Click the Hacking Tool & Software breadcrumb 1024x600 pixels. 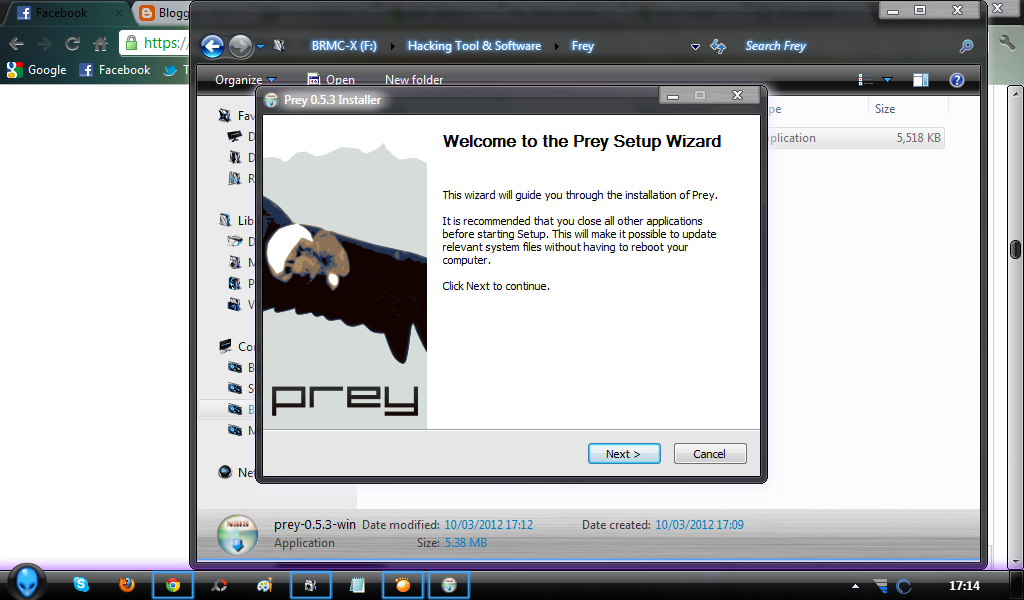474,46
